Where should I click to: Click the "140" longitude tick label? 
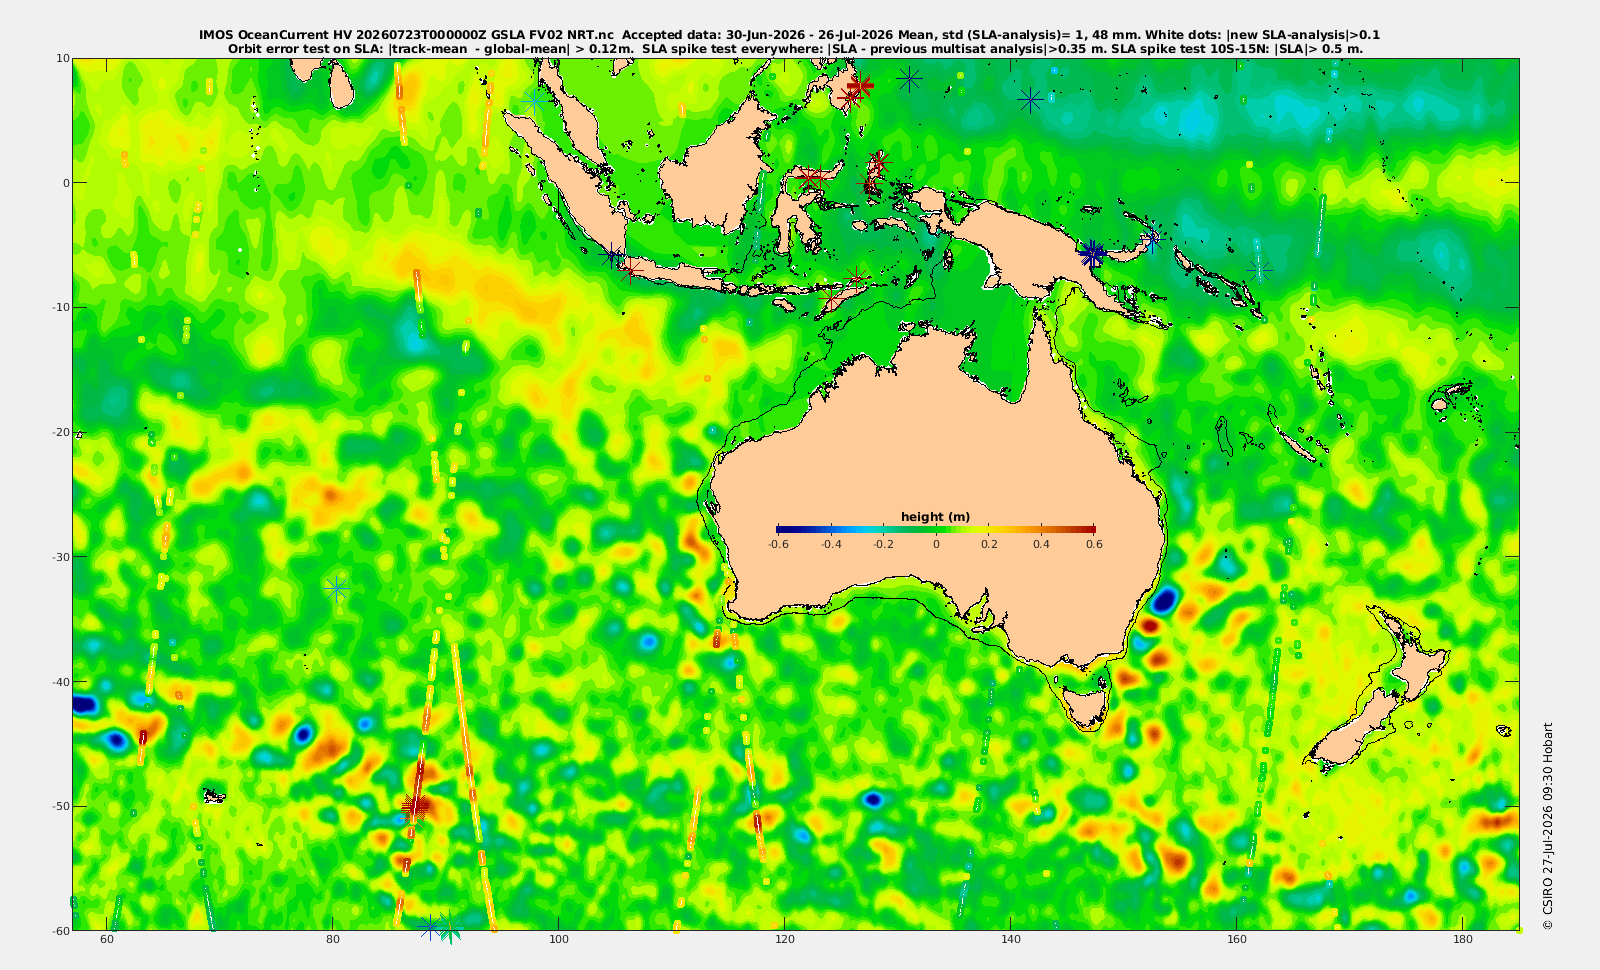[1011, 940]
